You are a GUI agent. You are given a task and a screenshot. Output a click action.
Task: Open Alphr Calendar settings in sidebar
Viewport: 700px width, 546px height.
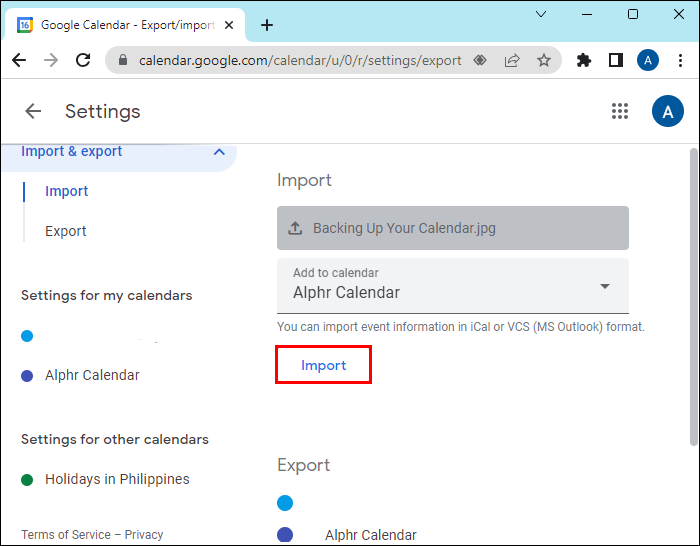tap(92, 375)
